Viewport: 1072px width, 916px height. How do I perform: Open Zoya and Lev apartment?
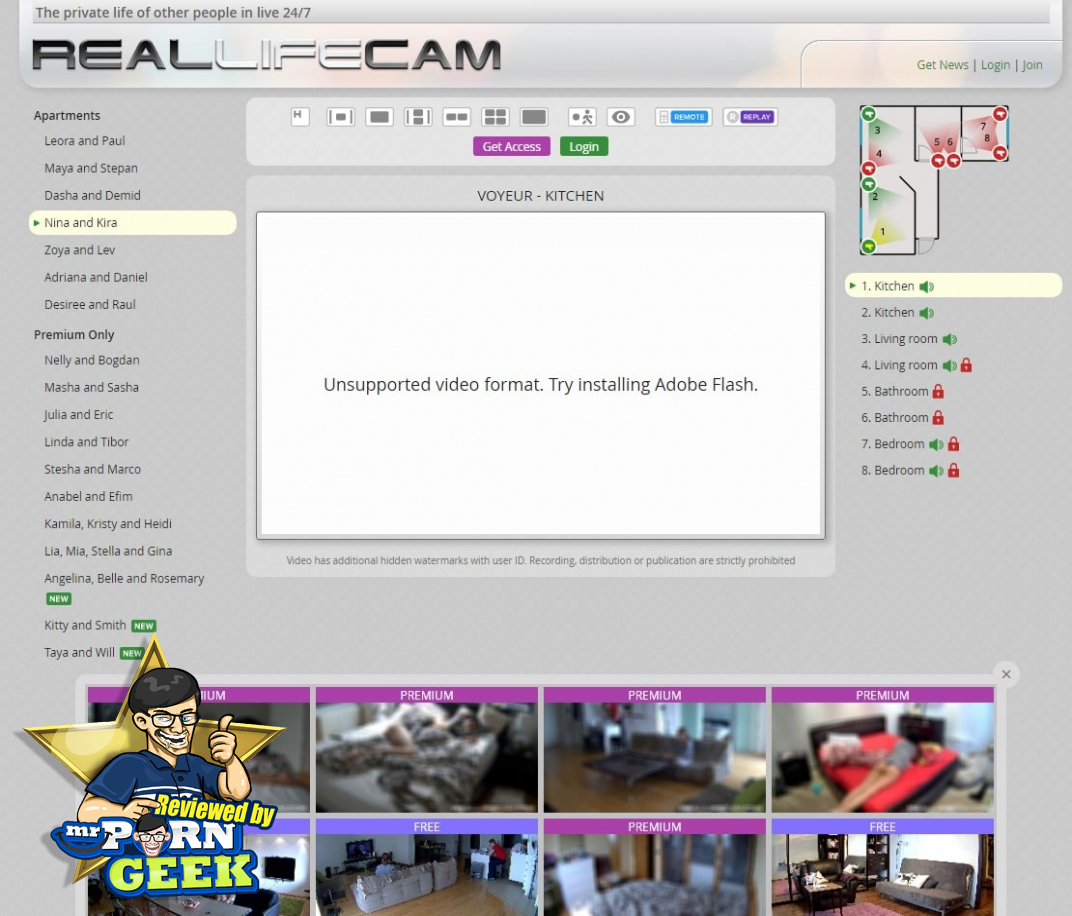(79, 250)
